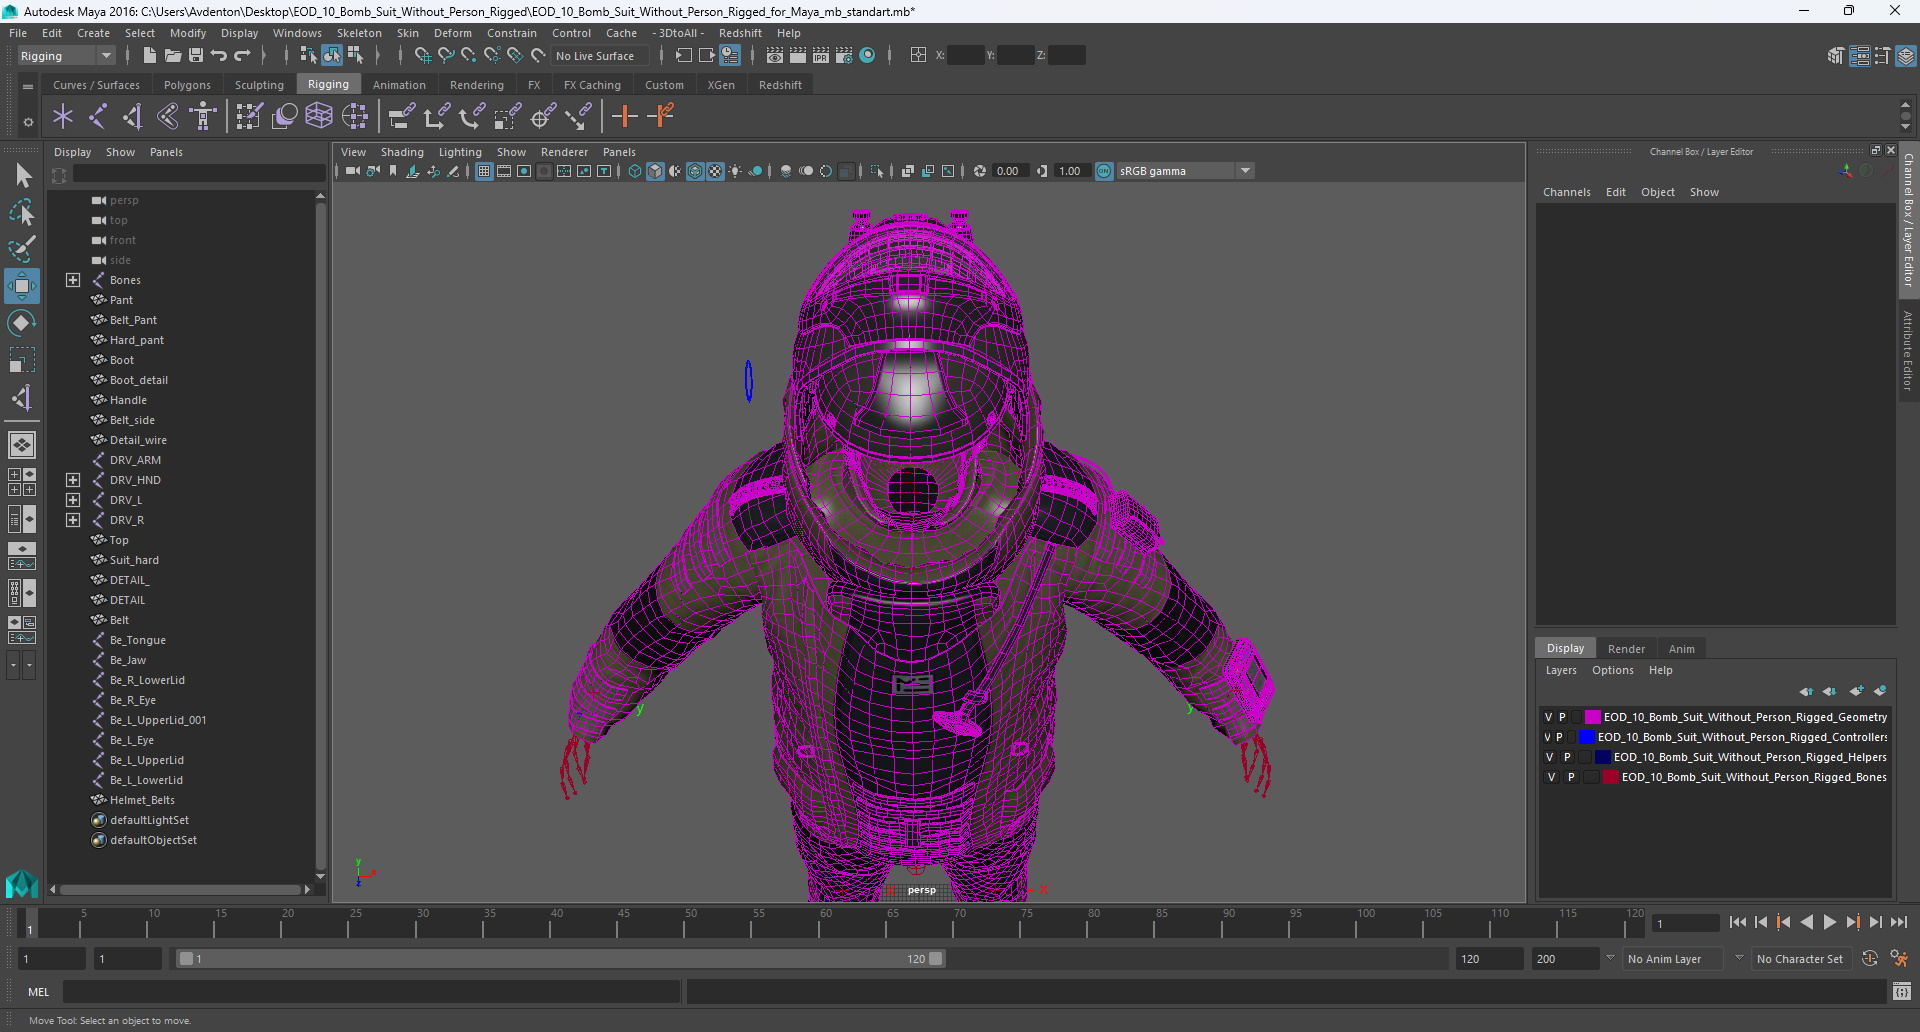The height and width of the screenshot is (1032, 1920).
Task: Choose the Lasso Select tool
Action: pyautogui.click(x=22, y=212)
